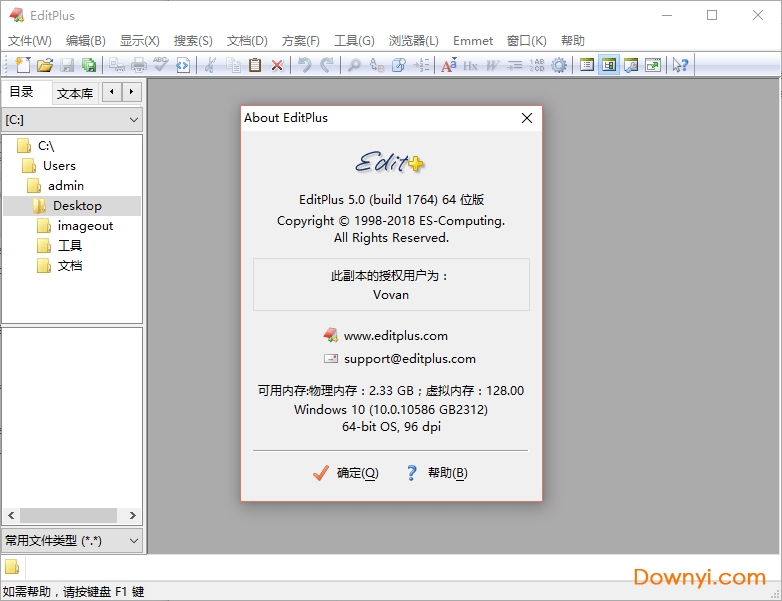The width and height of the screenshot is (782, 601).
Task: Click the View in Browser icon
Action: [183, 65]
